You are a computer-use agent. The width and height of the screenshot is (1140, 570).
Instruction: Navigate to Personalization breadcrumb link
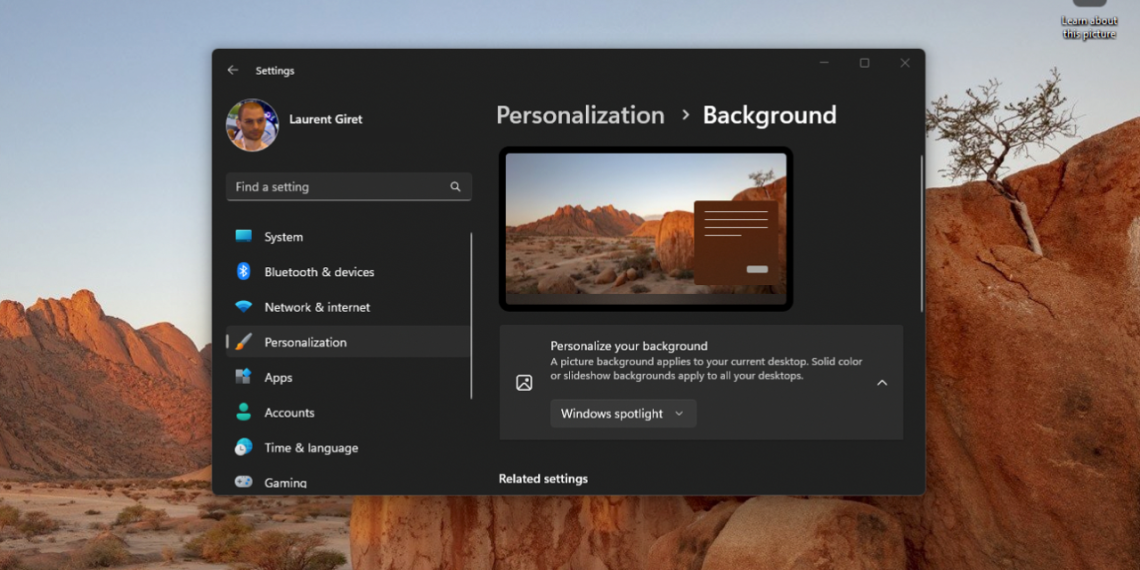coord(580,116)
